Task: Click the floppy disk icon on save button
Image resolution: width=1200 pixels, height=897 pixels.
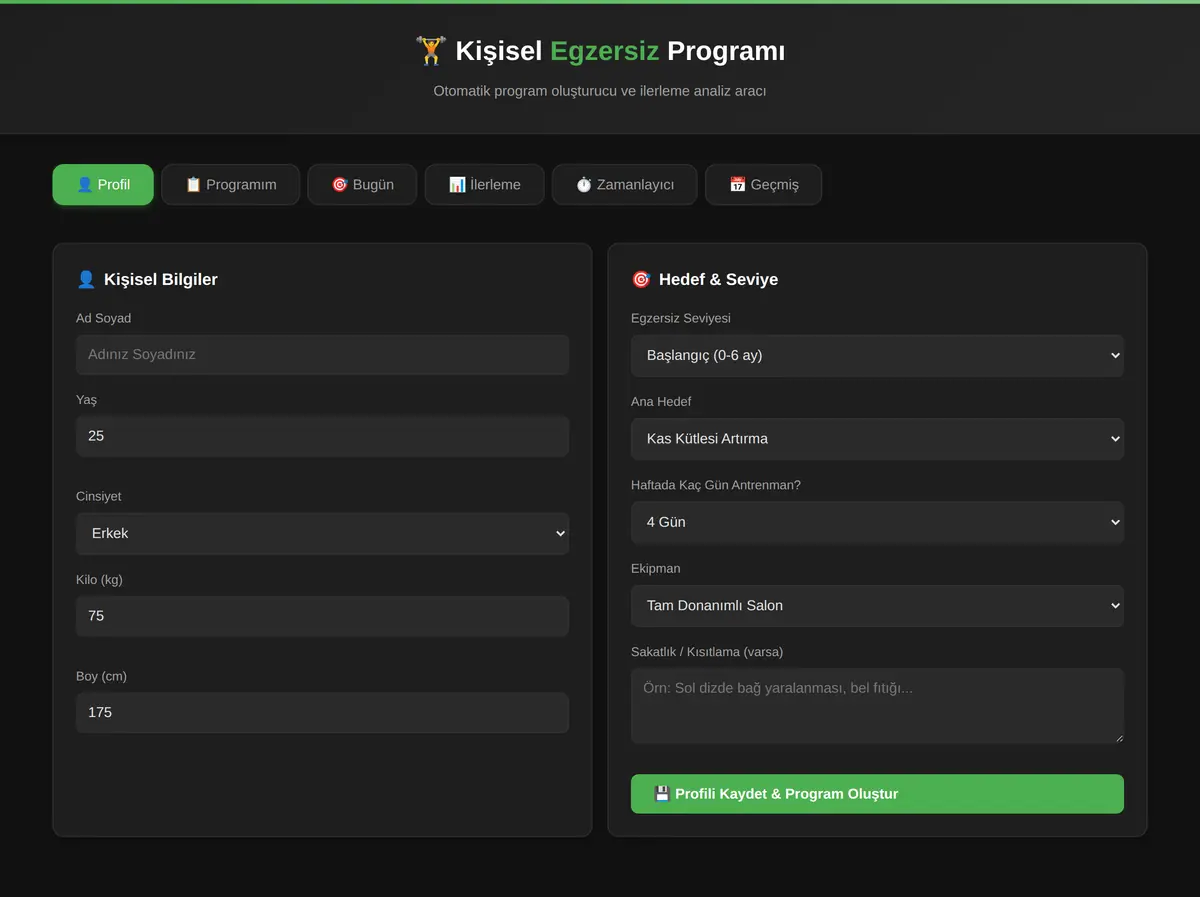Action: (662, 794)
